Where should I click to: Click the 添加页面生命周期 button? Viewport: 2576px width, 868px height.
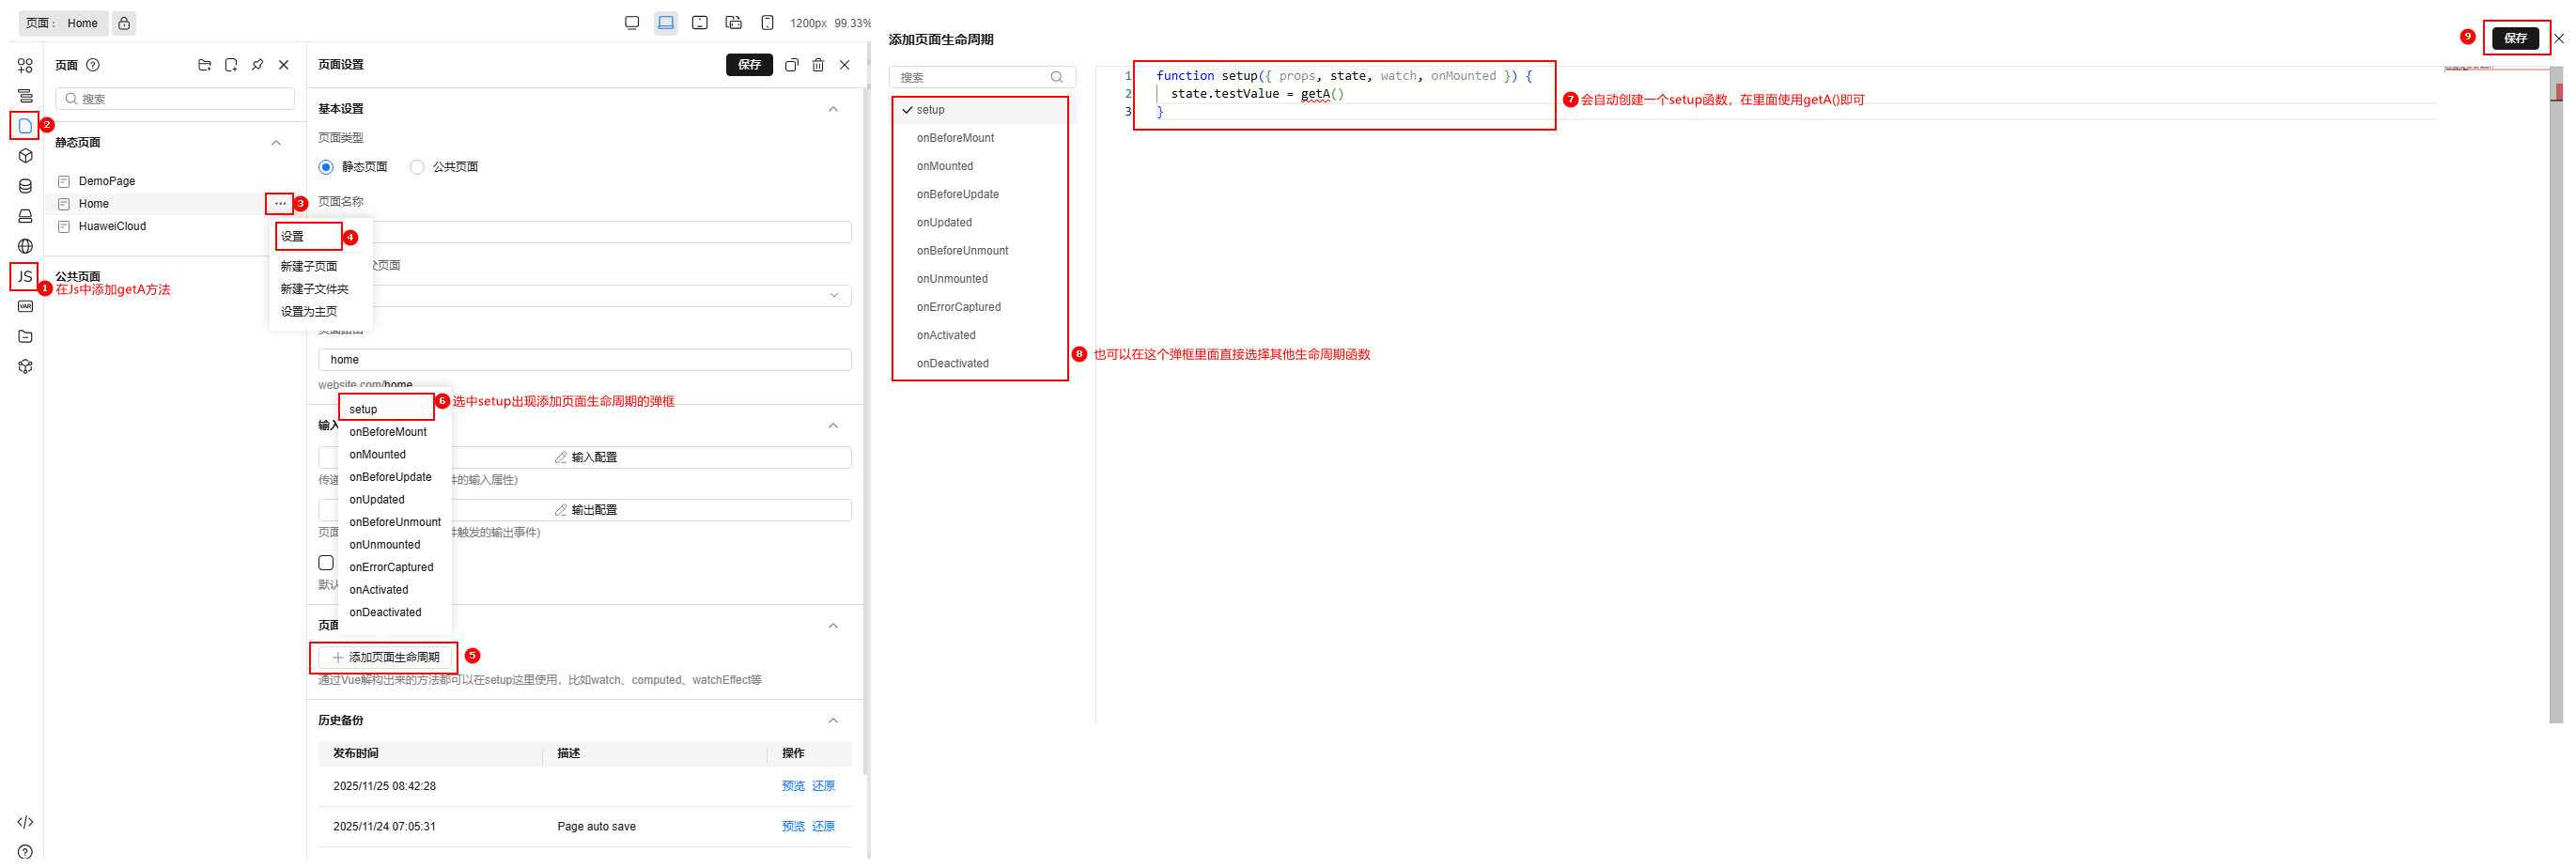point(385,658)
